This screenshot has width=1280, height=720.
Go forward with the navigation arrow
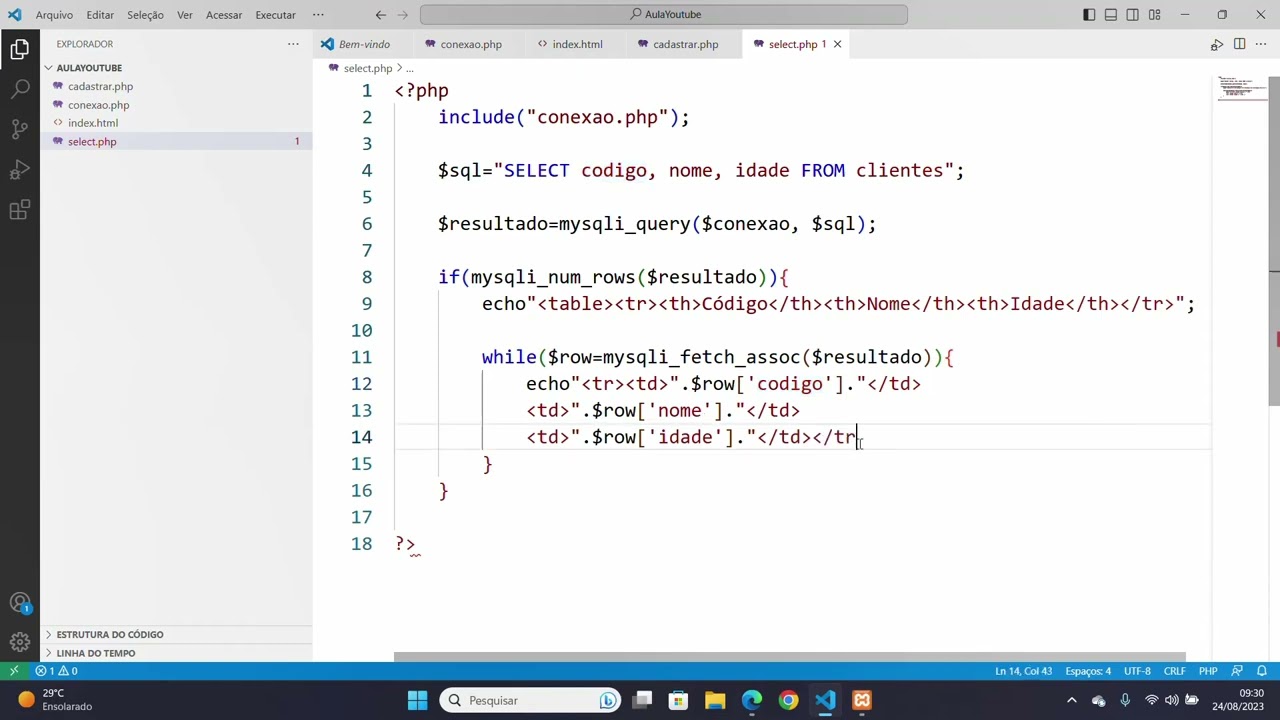click(403, 15)
